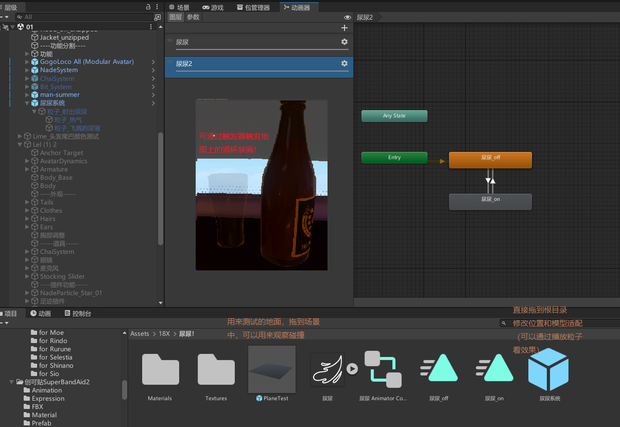Viewport: 620px width, 427px height.
Task: Click the hierarchy lock icon
Action: [148, 7]
